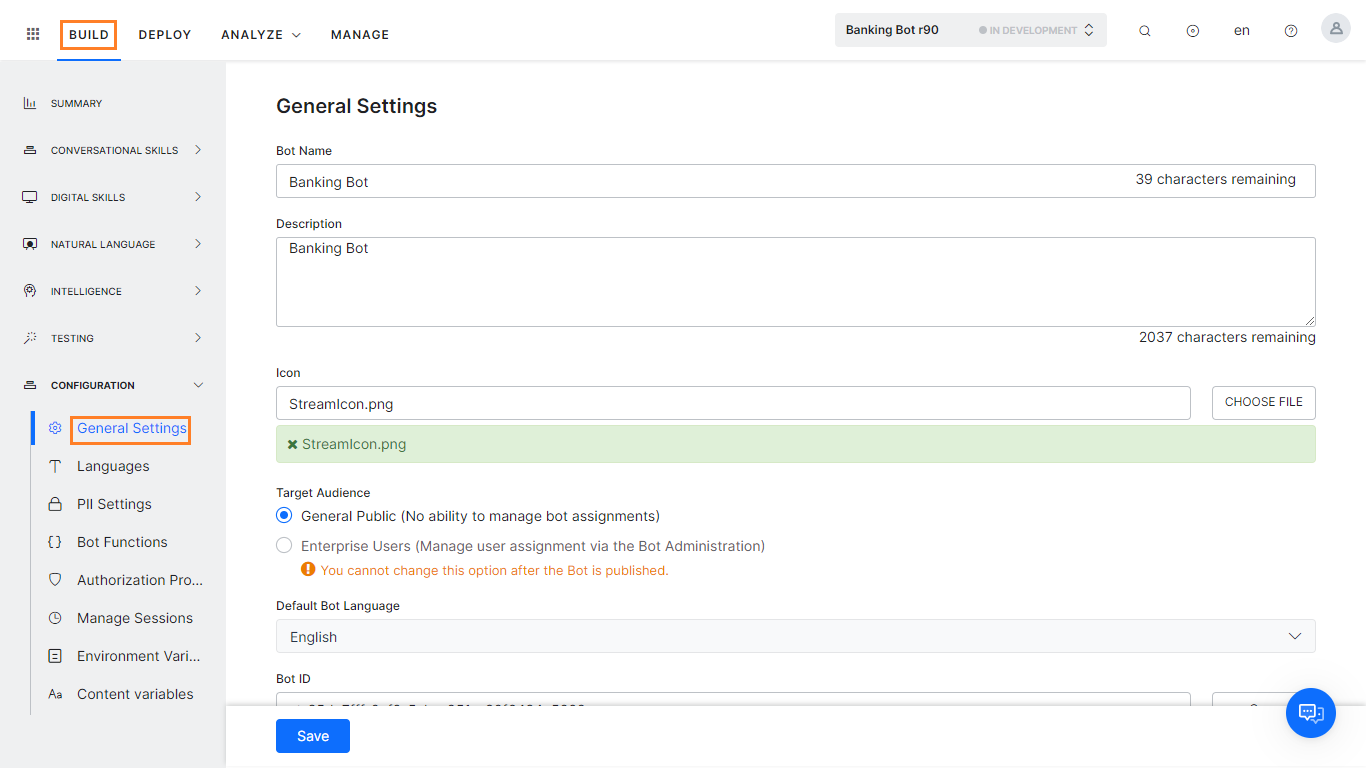Screen dimensions: 1366x768
Task: Select the Digital Skills monitor icon
Action: tap(30, 197)
